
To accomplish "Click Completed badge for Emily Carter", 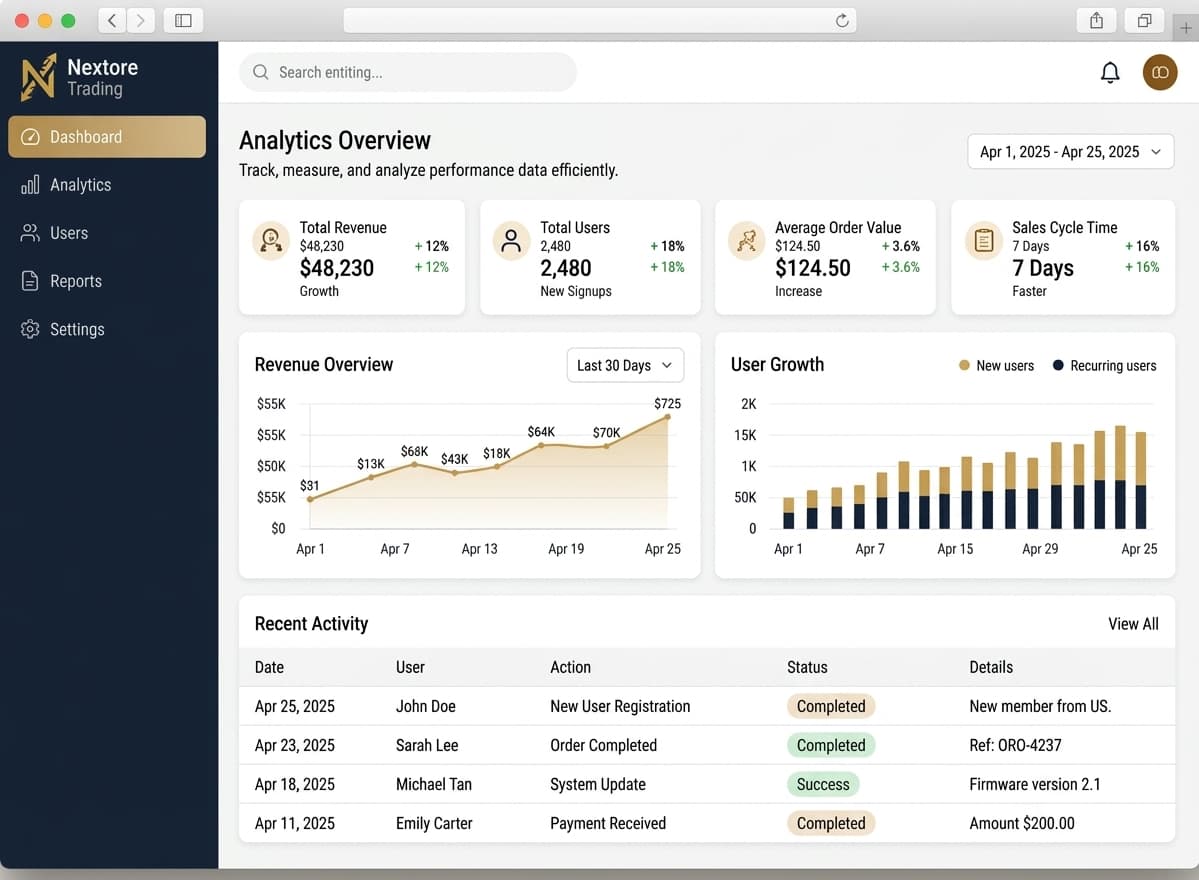I will click(831, 823).
